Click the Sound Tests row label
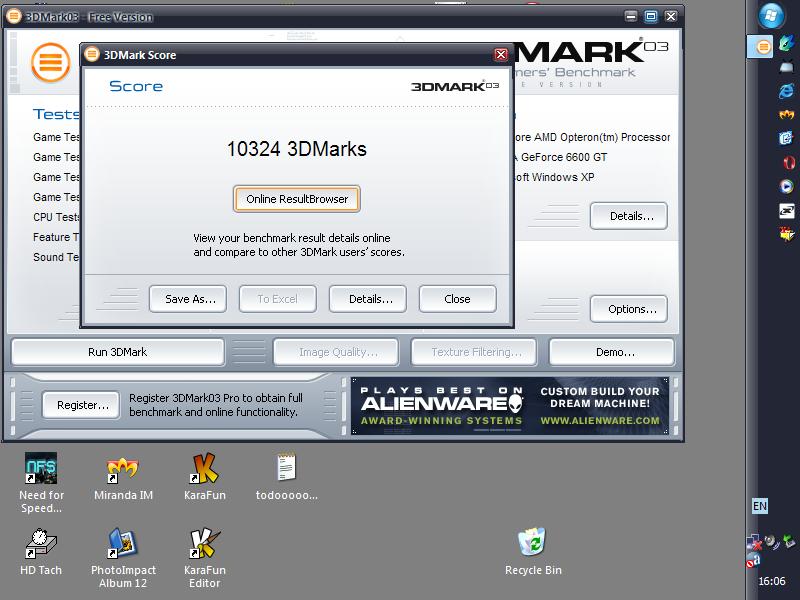The image size is (800, 600). point(56,257)
